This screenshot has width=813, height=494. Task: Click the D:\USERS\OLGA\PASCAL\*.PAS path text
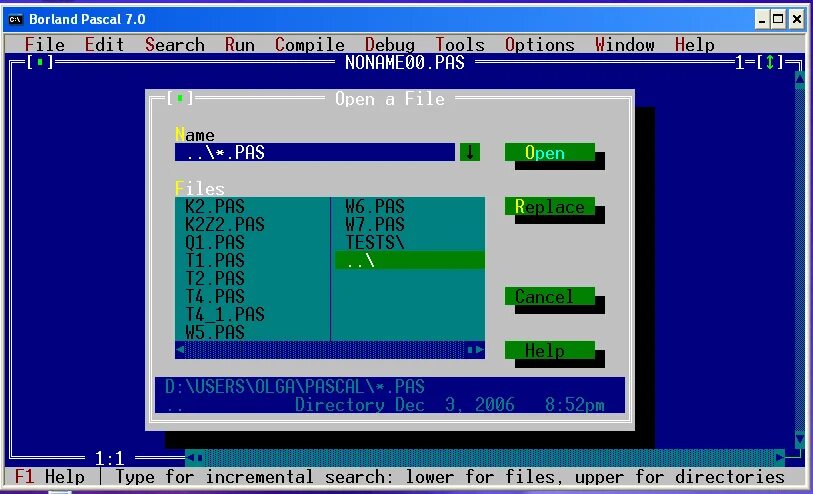295,386
